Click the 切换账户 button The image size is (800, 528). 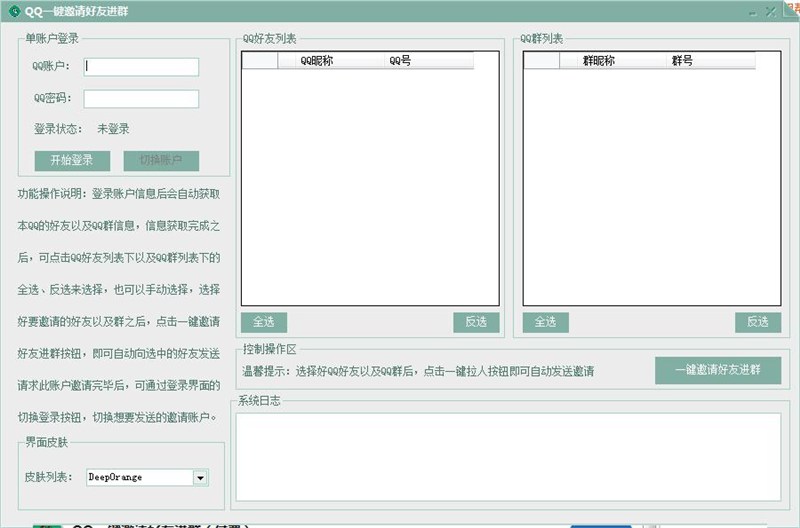click(x=161, y=161)
